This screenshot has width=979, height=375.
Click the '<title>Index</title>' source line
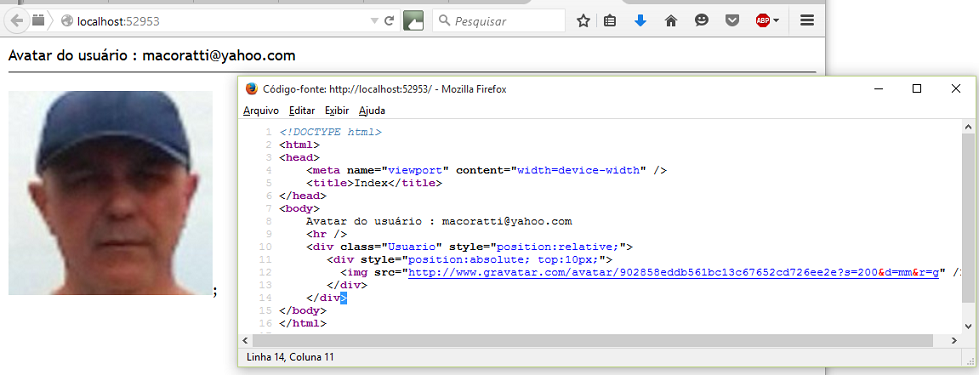pos(374,183)
